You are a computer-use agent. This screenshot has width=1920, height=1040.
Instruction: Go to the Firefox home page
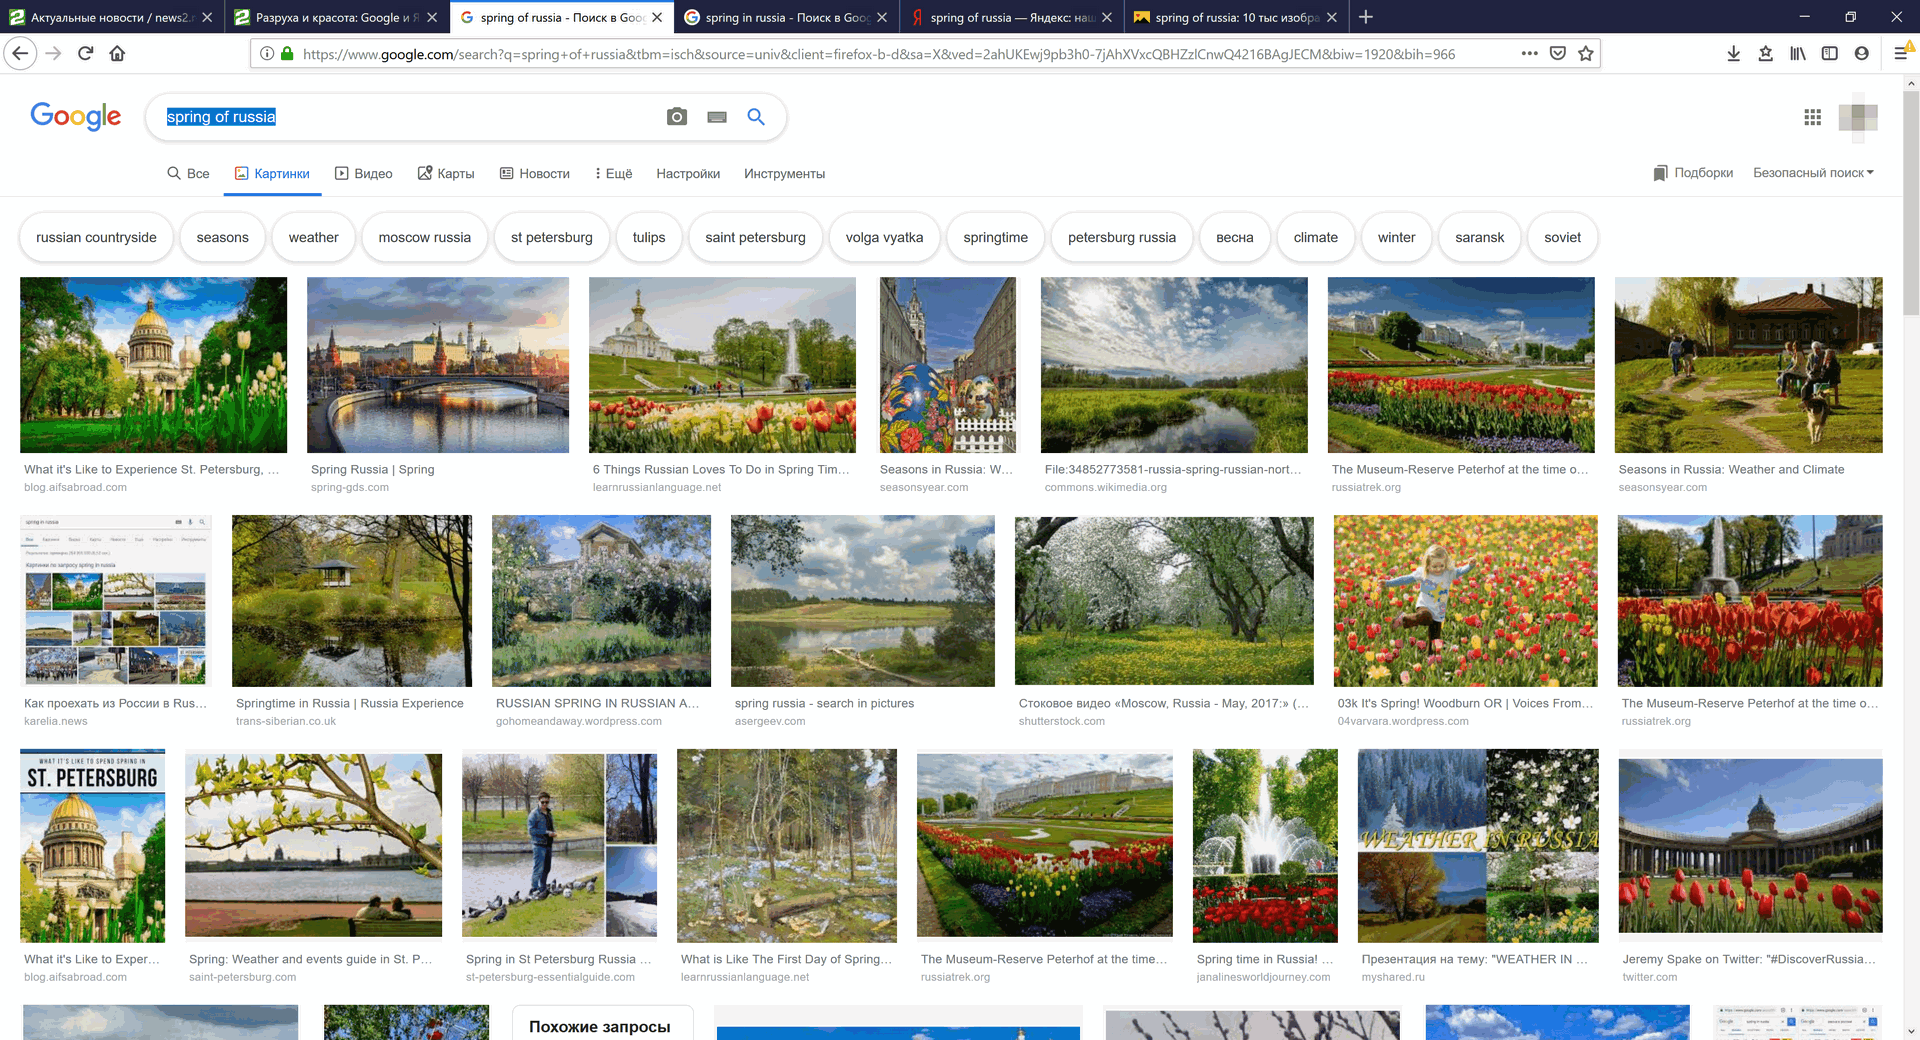[x=117, y=54]
